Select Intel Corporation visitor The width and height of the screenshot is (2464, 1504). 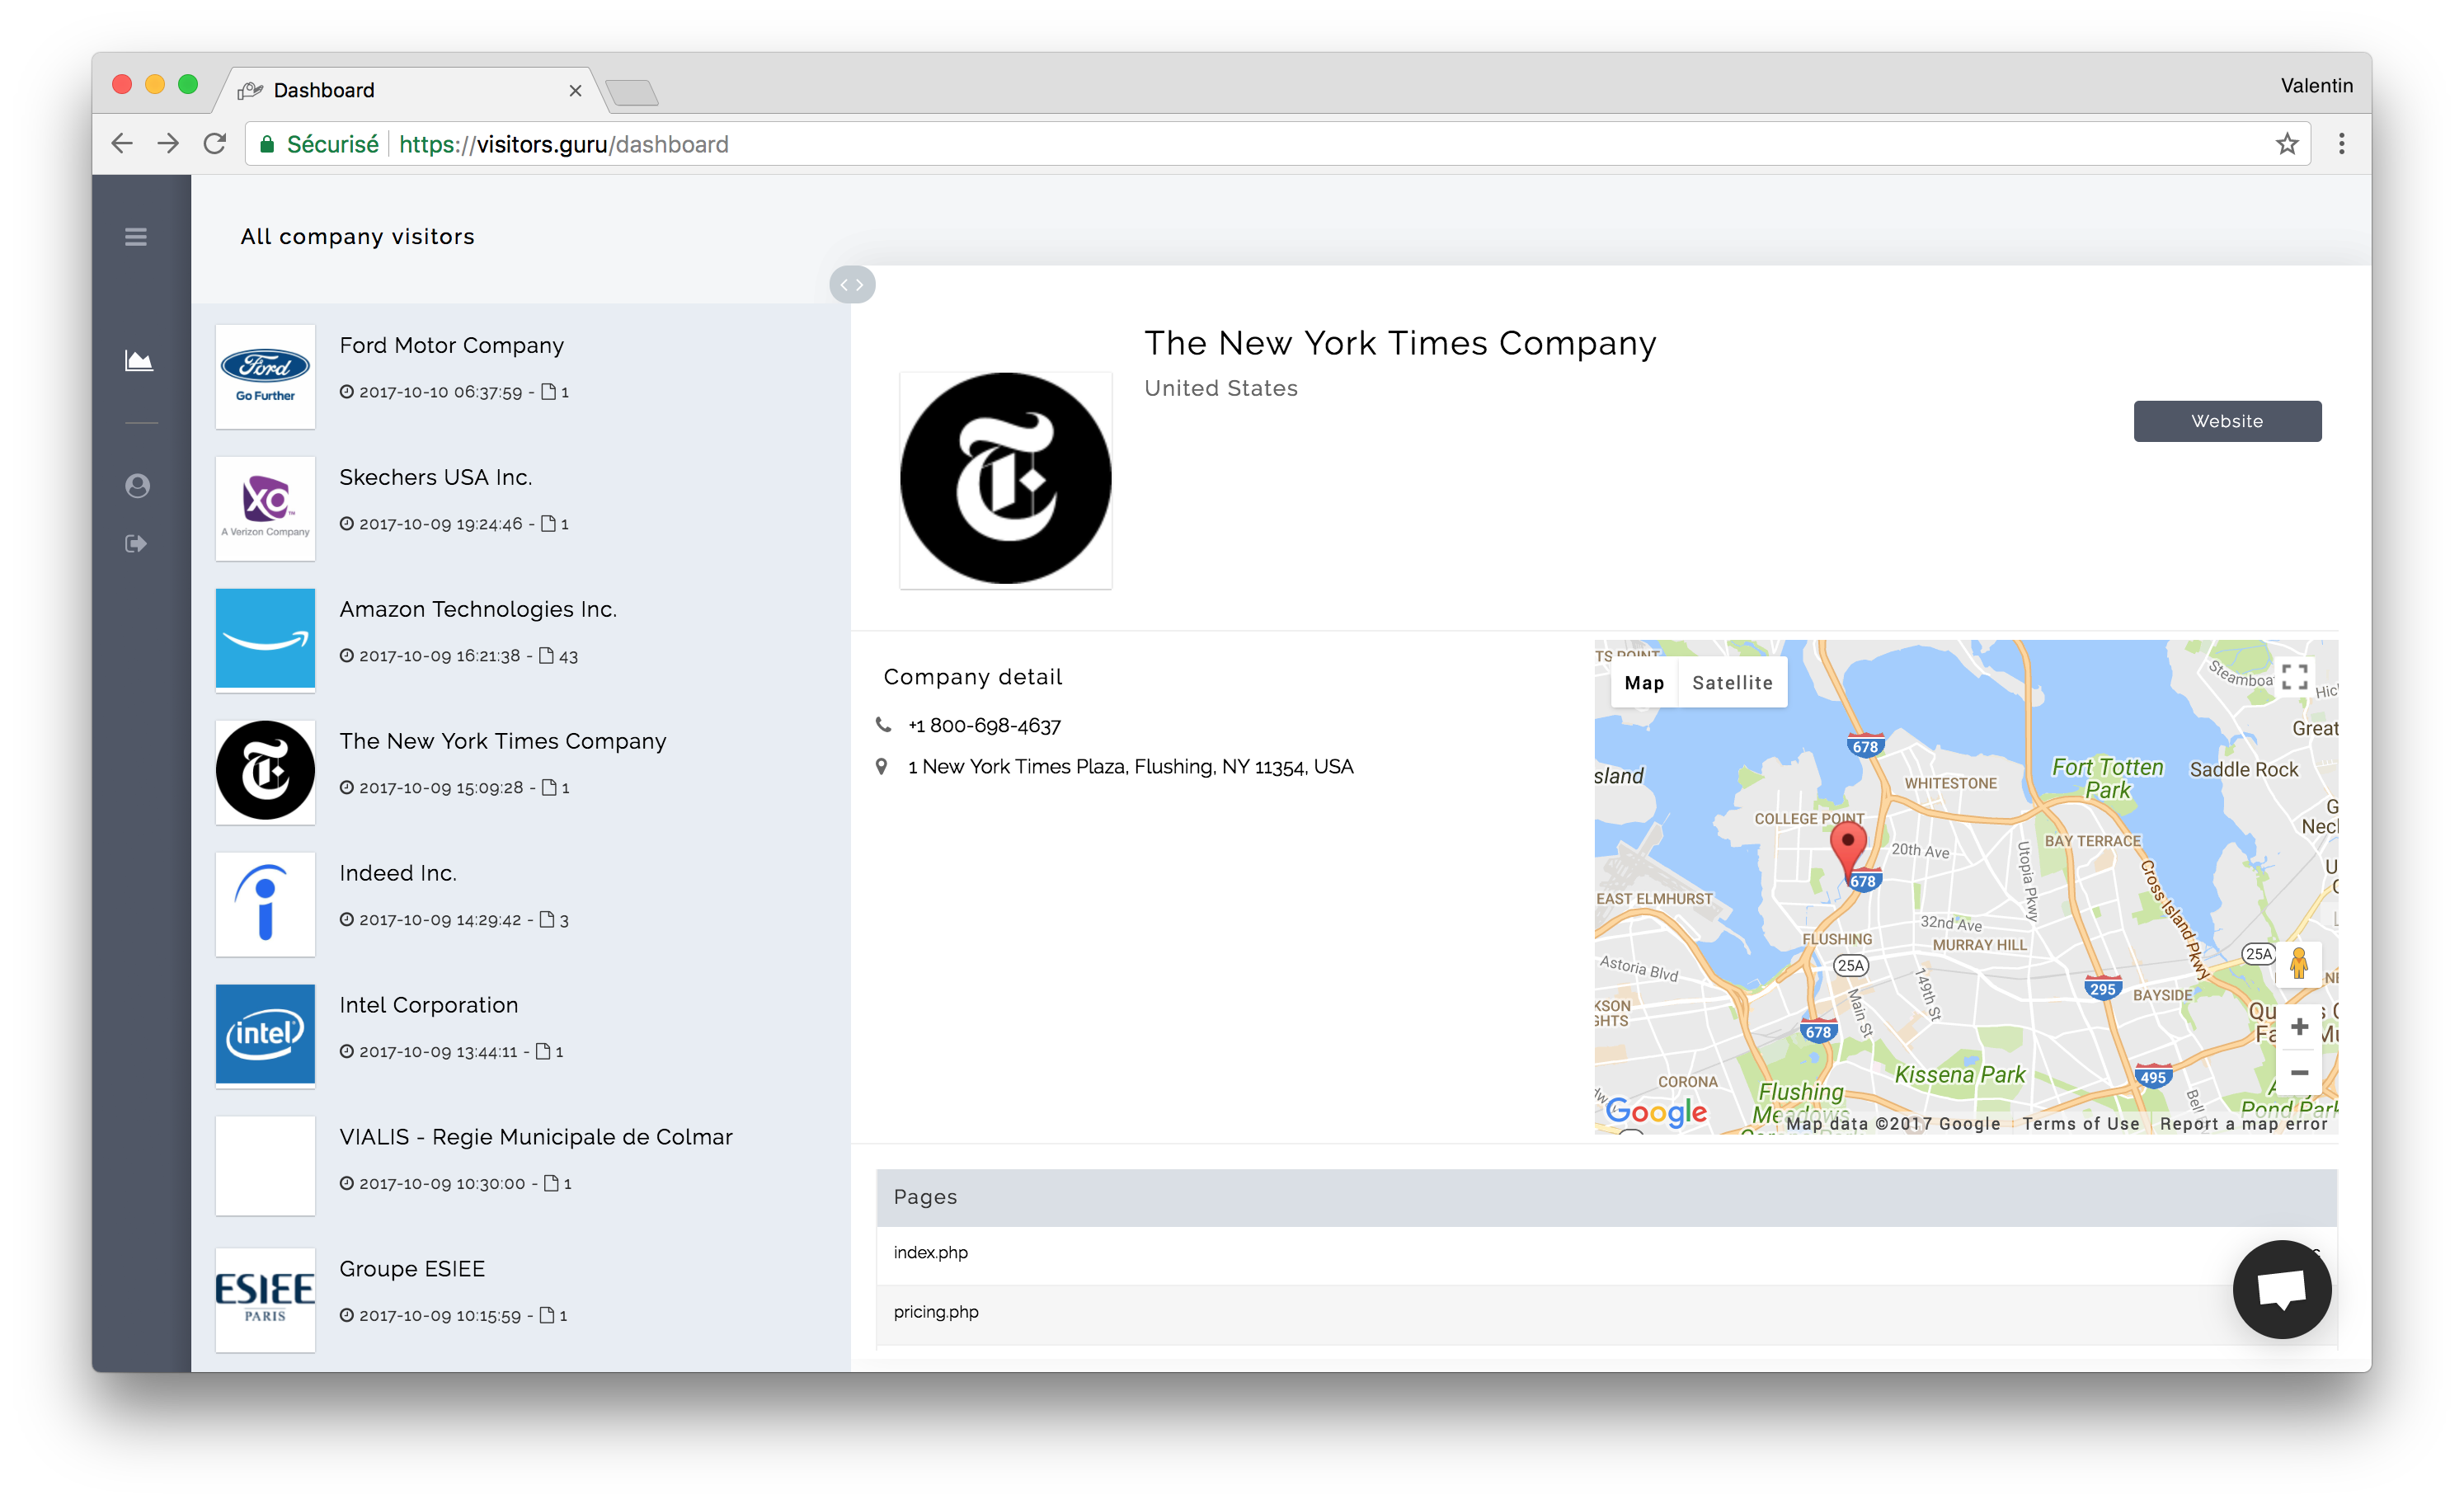pos(520,1036)
